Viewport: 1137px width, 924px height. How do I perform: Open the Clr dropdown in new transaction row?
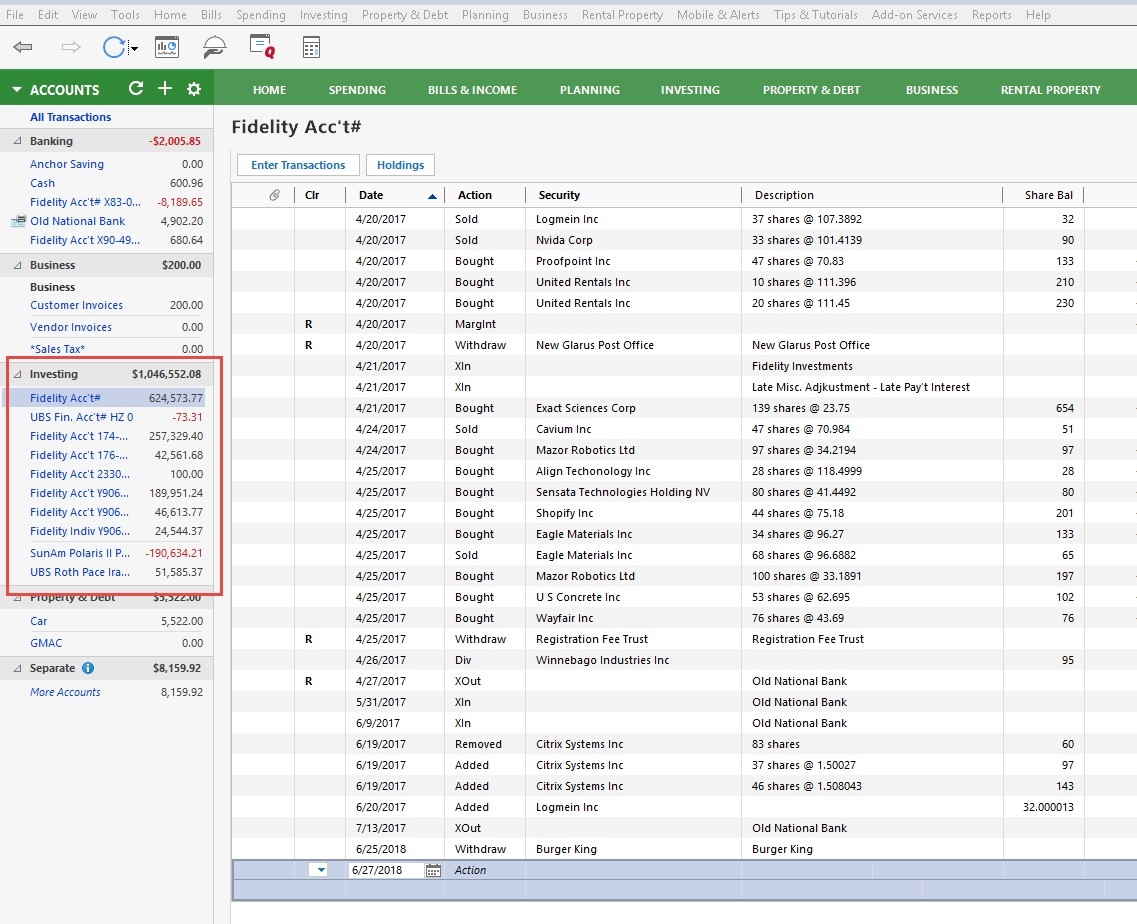pyautogui.click(x=320, y=870)
